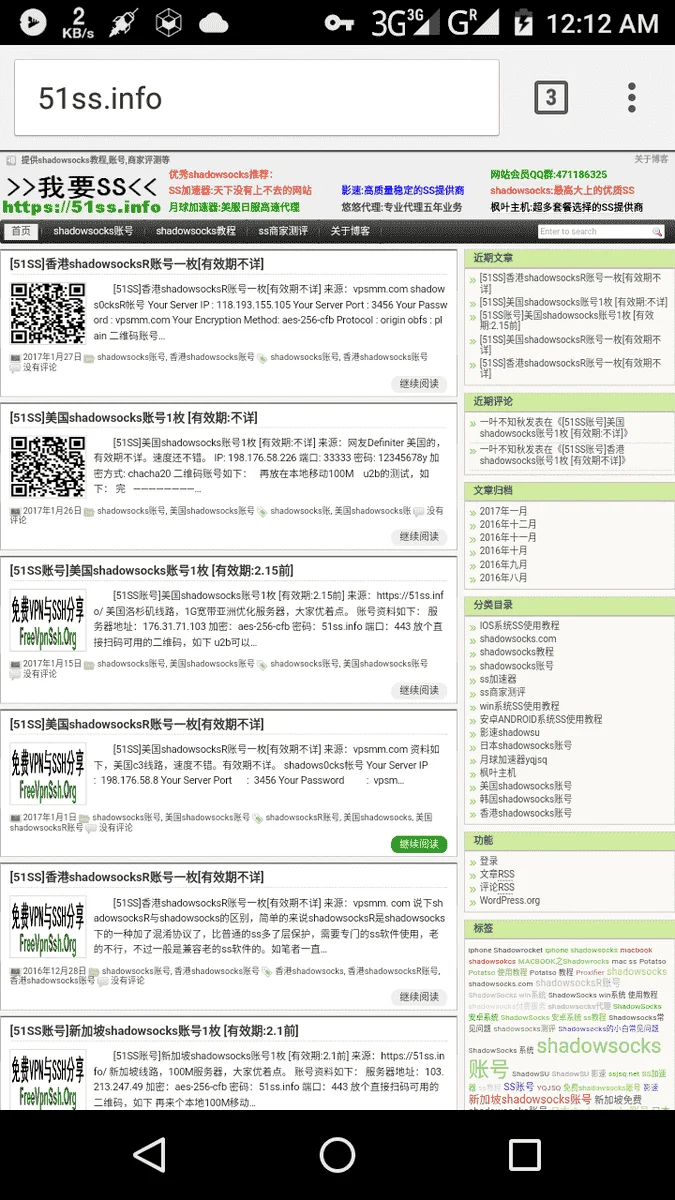Click 影速:高质量稳定的SS提供商 ad link
675x1200 pixels.
click(402, 190)
